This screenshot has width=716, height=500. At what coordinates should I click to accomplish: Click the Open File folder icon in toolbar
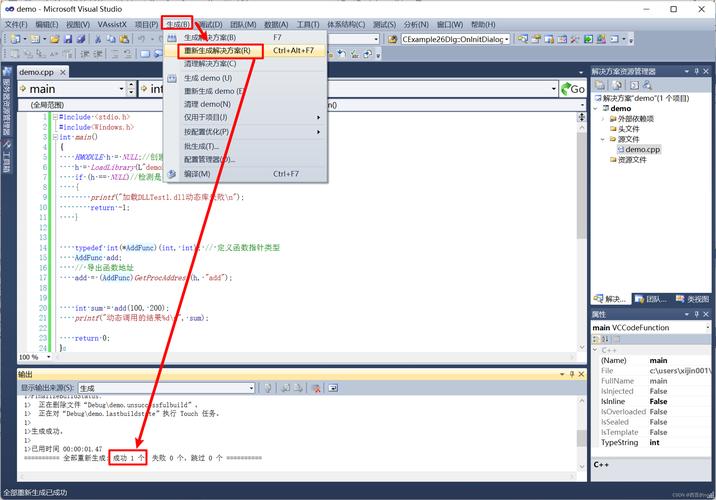[x=55, y=39]
